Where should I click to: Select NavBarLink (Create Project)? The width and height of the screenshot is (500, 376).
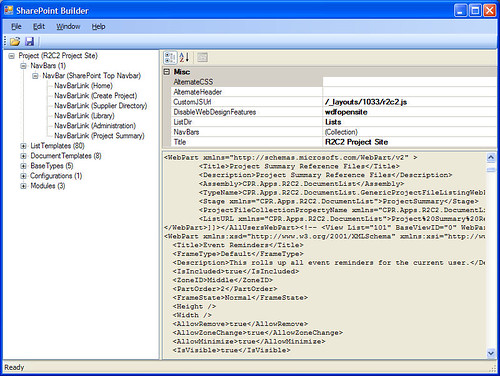point(96,96)
